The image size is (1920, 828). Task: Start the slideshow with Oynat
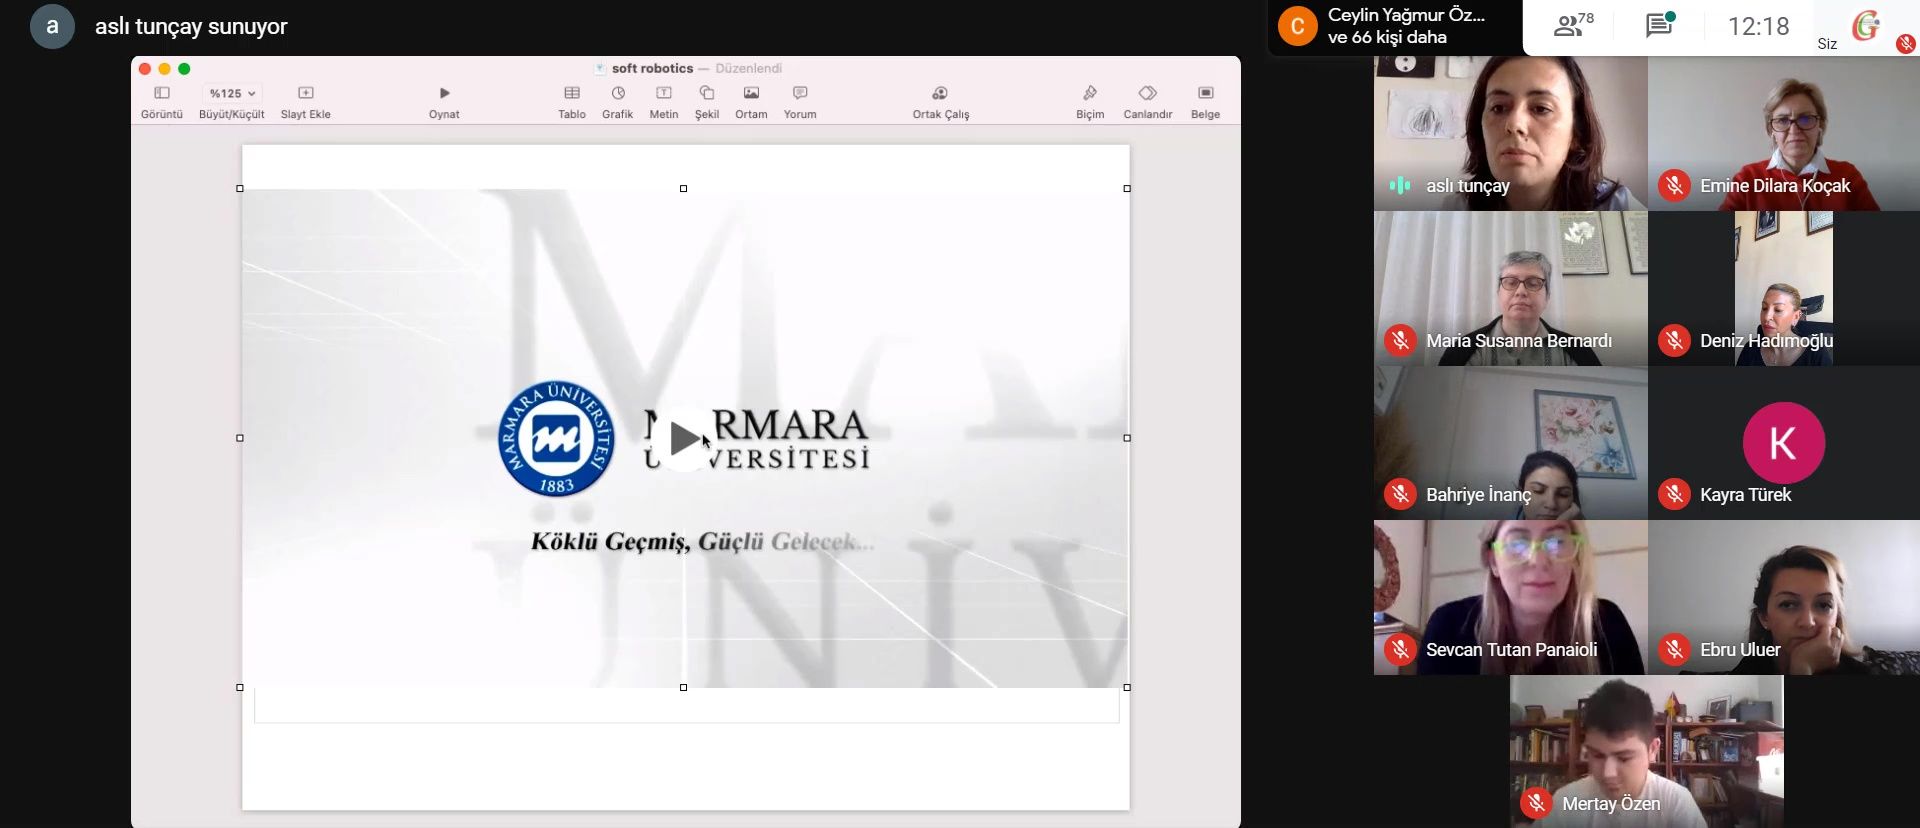[x=444, y=102]
